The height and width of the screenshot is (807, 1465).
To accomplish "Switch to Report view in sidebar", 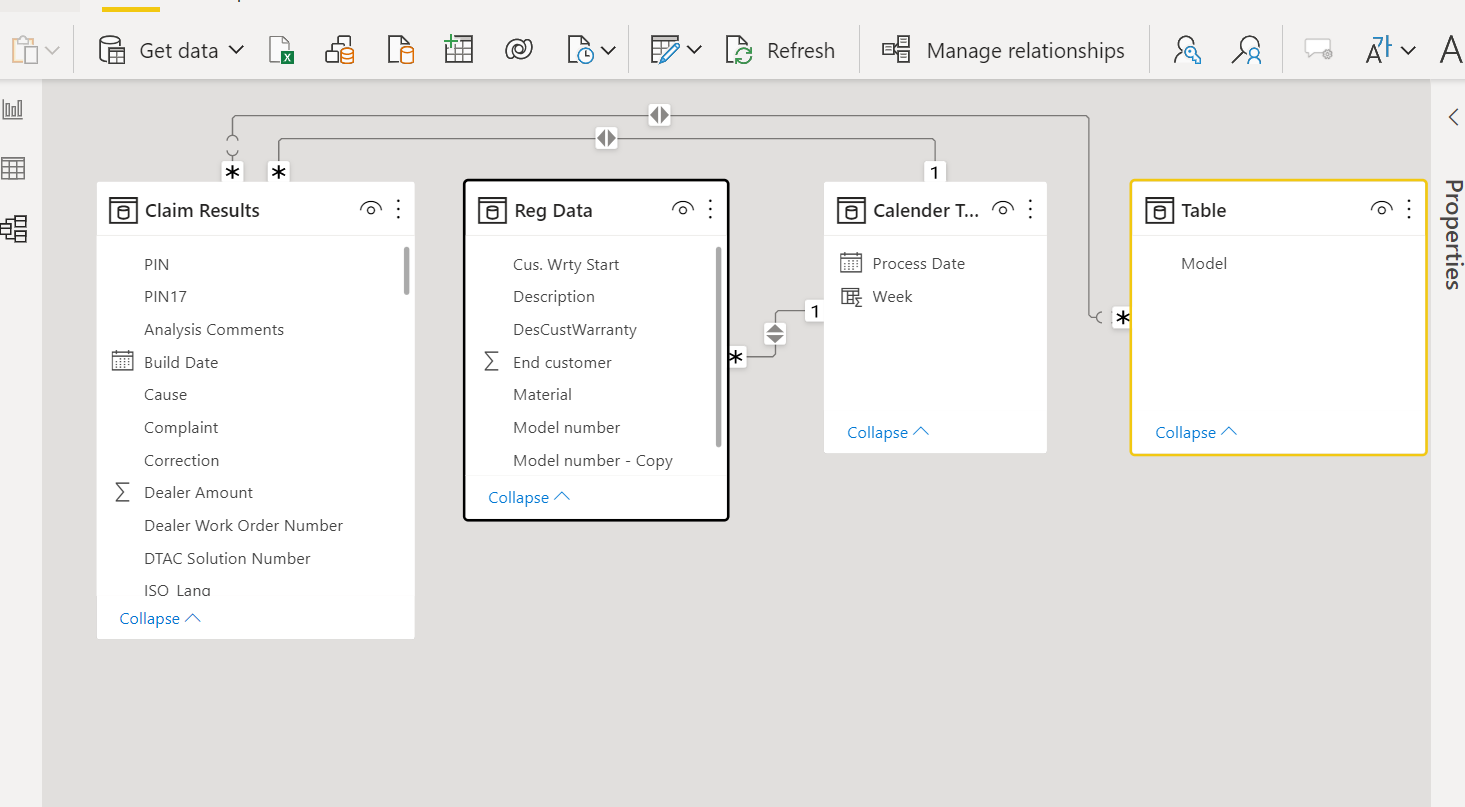I will (14, 109).
